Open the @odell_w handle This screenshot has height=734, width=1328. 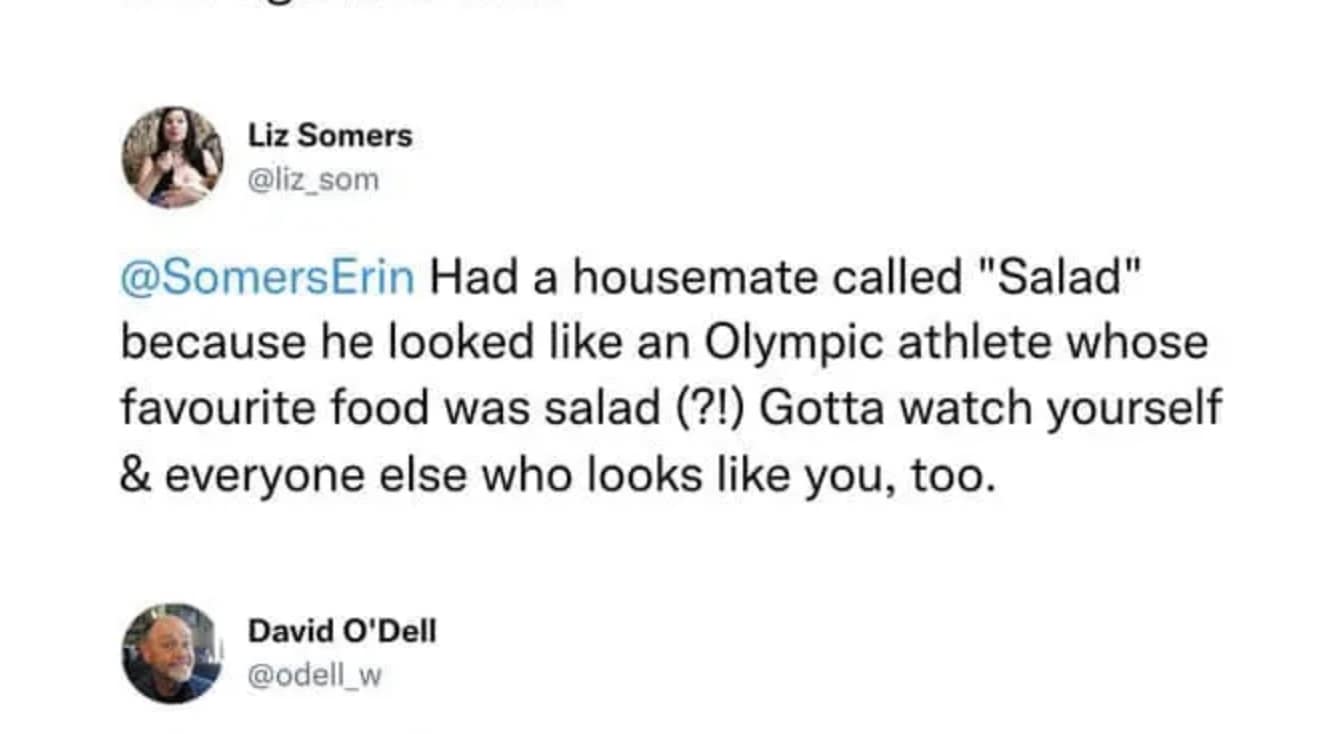point(315,676)
